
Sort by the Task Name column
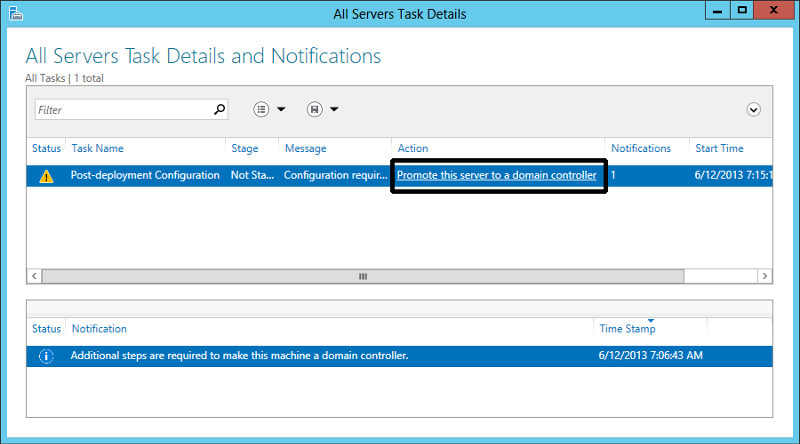(x=97, y=149)
